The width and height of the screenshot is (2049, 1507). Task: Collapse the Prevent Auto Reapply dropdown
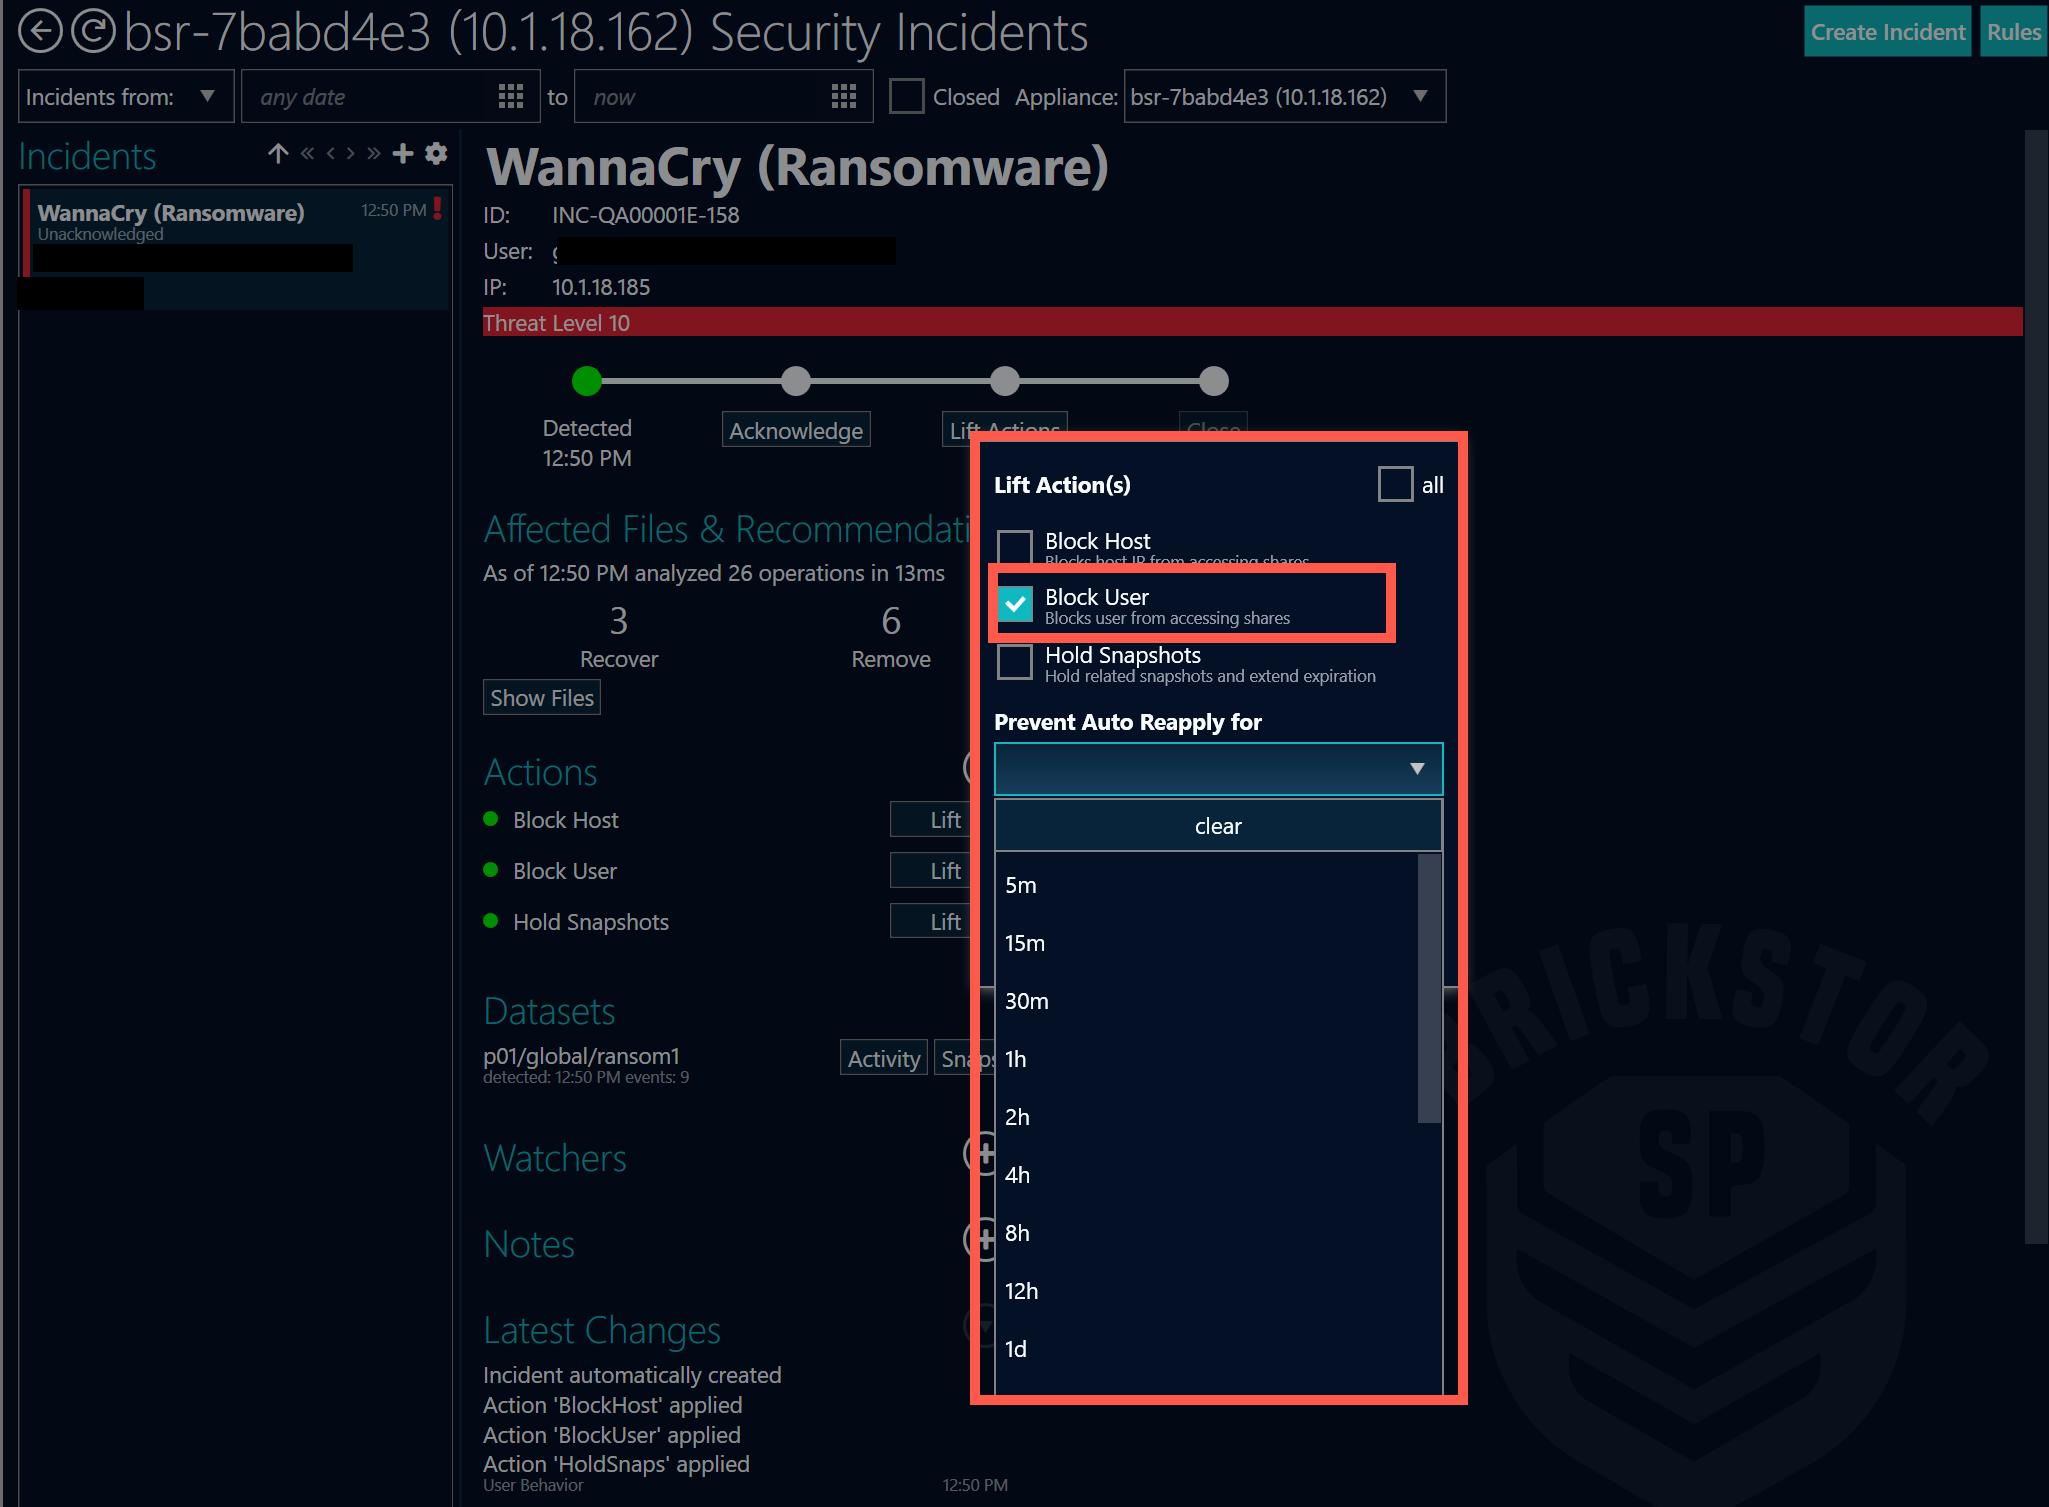[1416, 769]
